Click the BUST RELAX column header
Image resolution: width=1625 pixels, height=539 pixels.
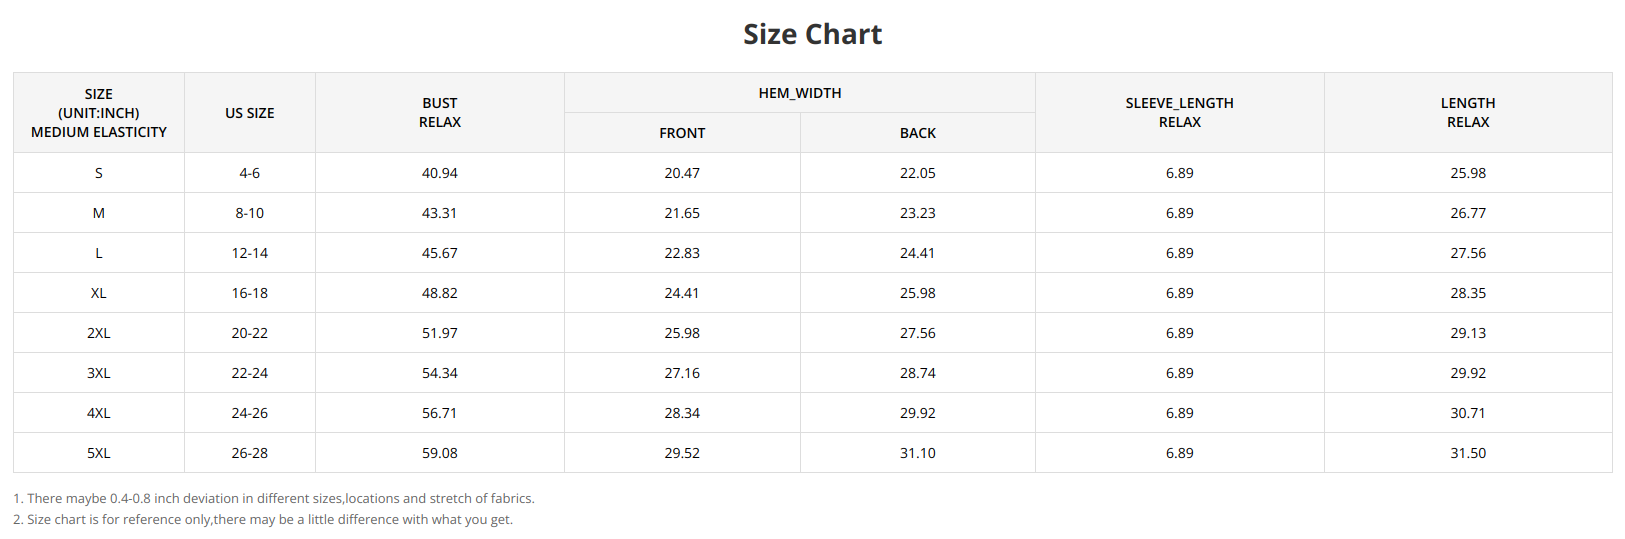coord(439,112)
